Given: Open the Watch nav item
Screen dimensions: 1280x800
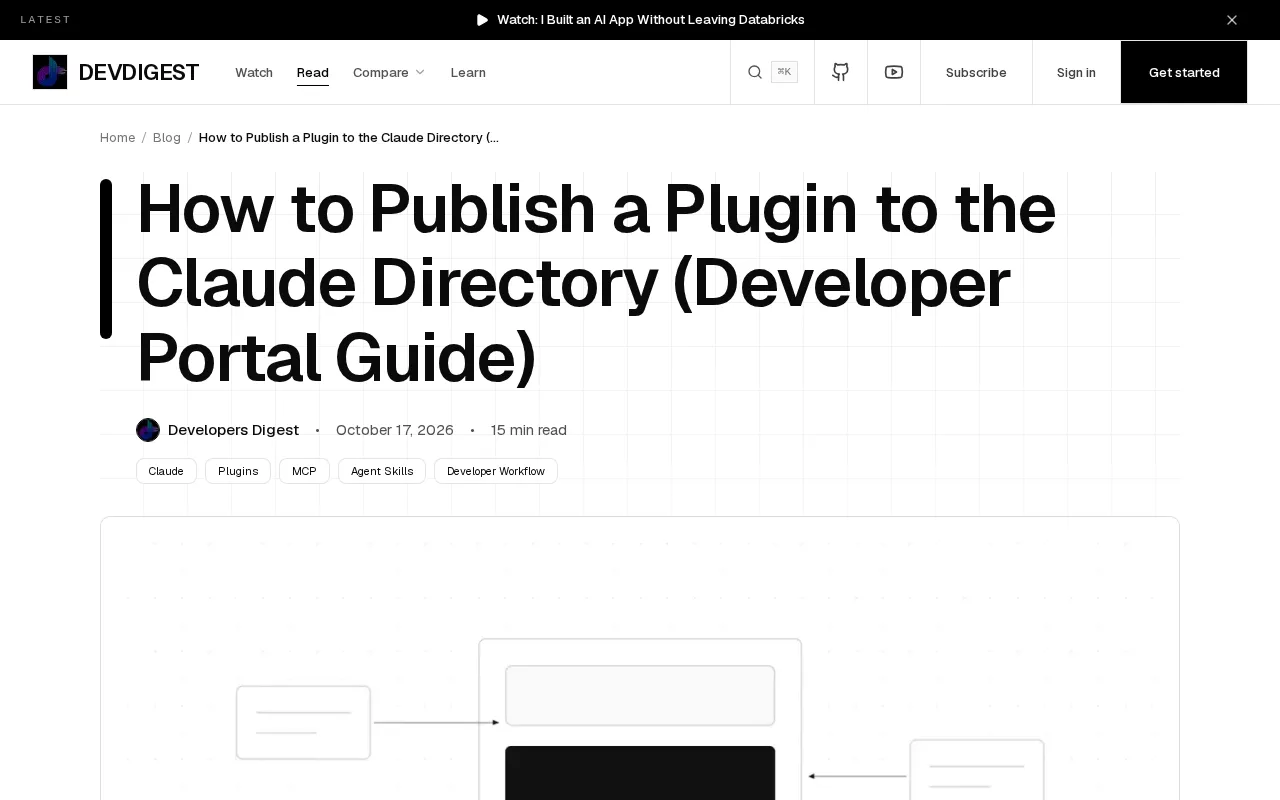Looking at the screenshot, I should [x=254, y=72].
